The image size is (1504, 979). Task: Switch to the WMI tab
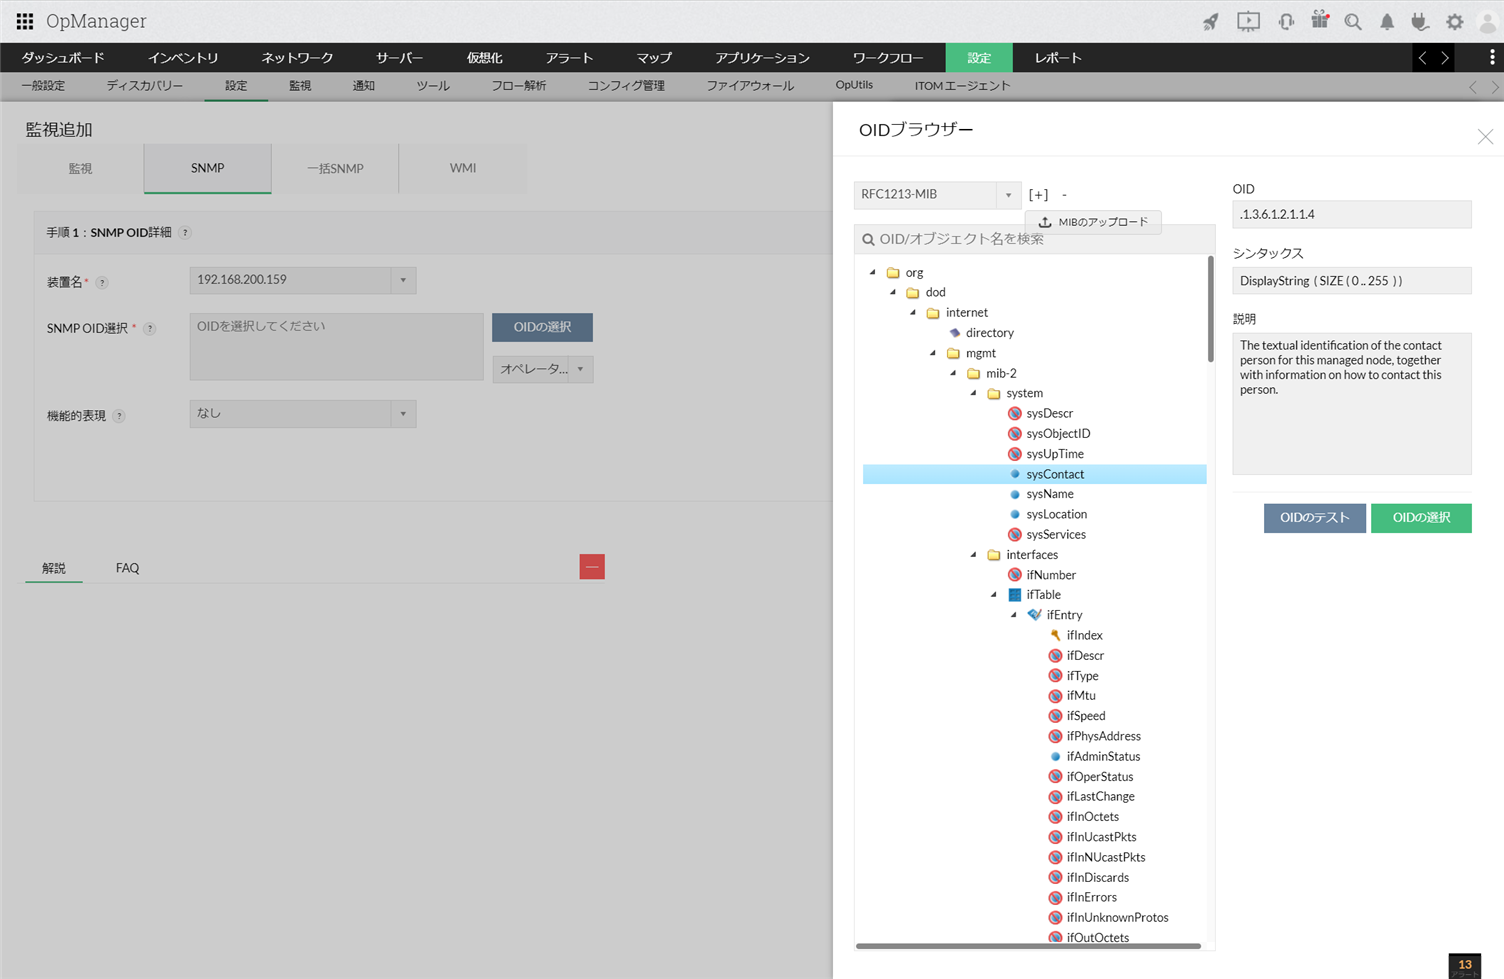463,168
